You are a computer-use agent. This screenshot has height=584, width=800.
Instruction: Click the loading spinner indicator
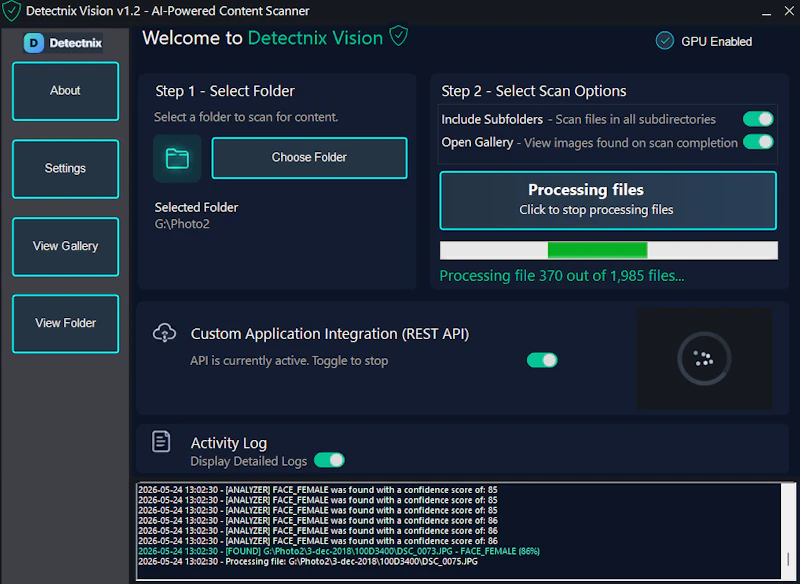704,359
